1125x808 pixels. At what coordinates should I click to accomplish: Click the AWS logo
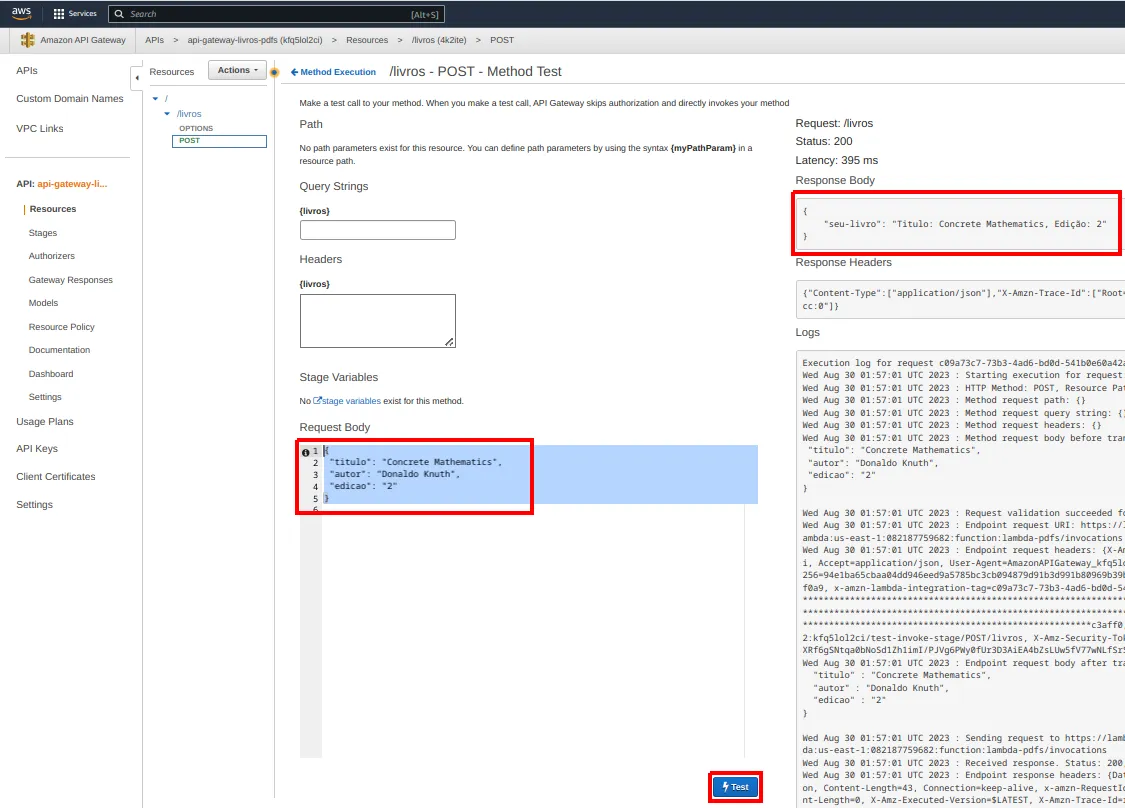pos(22,14)
